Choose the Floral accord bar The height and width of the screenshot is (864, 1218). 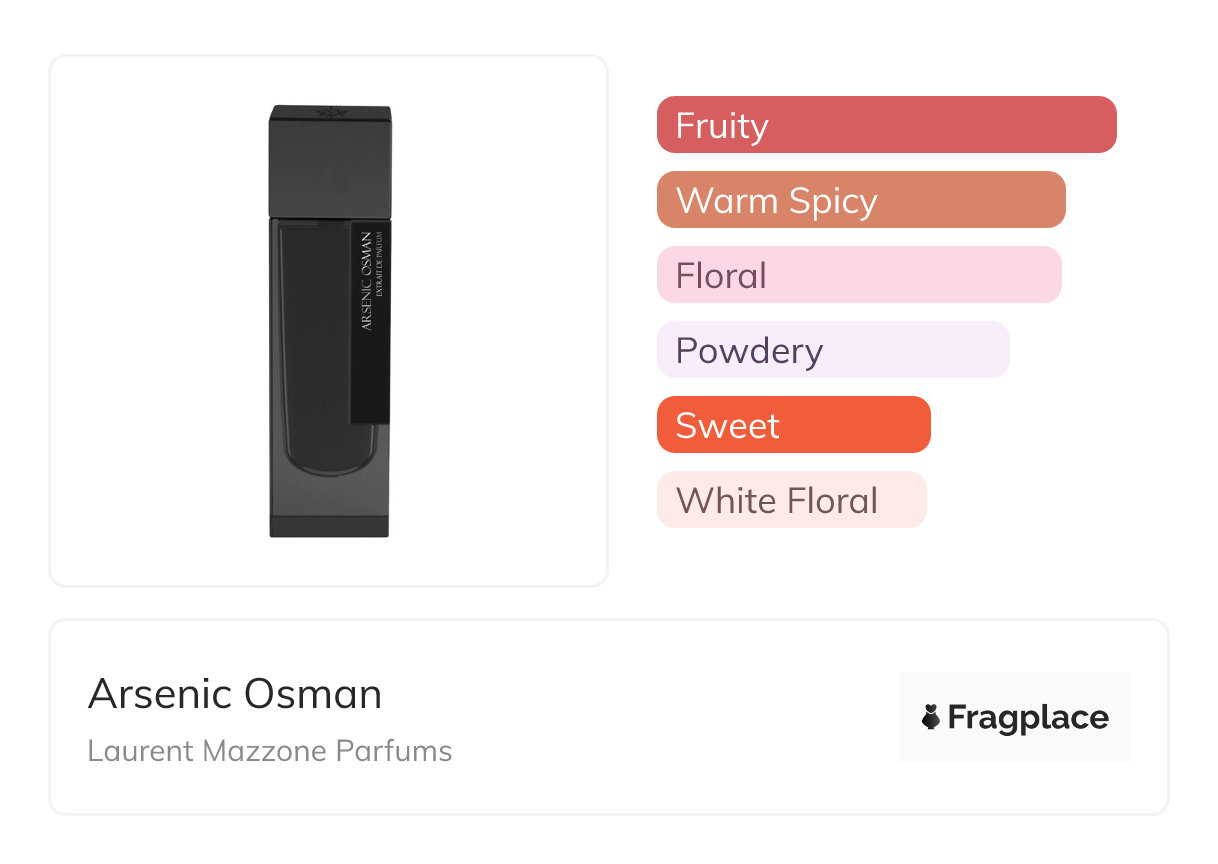(858, 275)
